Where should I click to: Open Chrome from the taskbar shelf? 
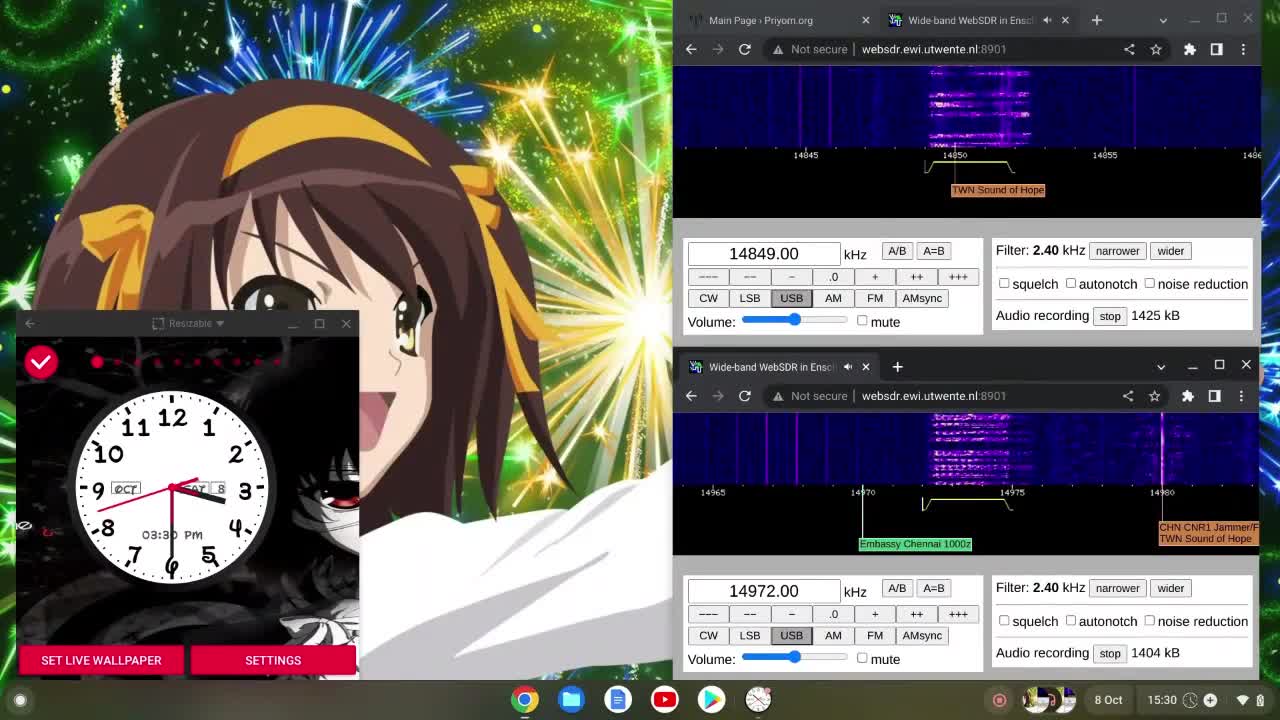[525, 700]
